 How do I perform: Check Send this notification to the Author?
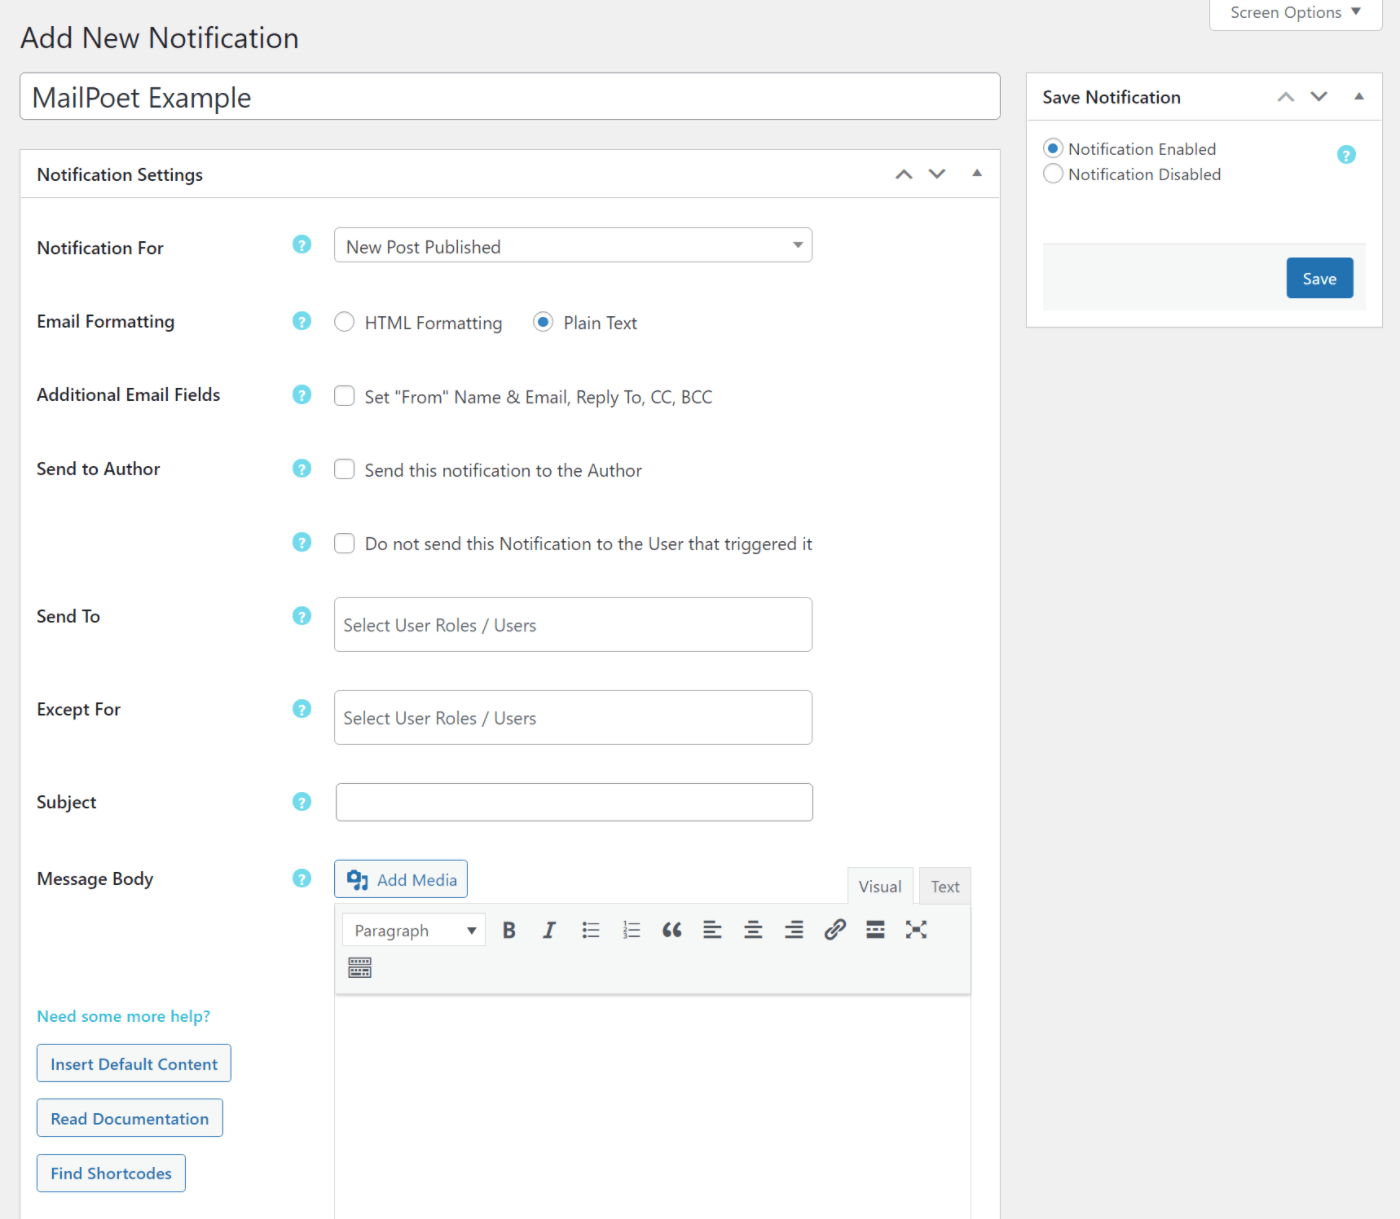click(x=345, y=470)
